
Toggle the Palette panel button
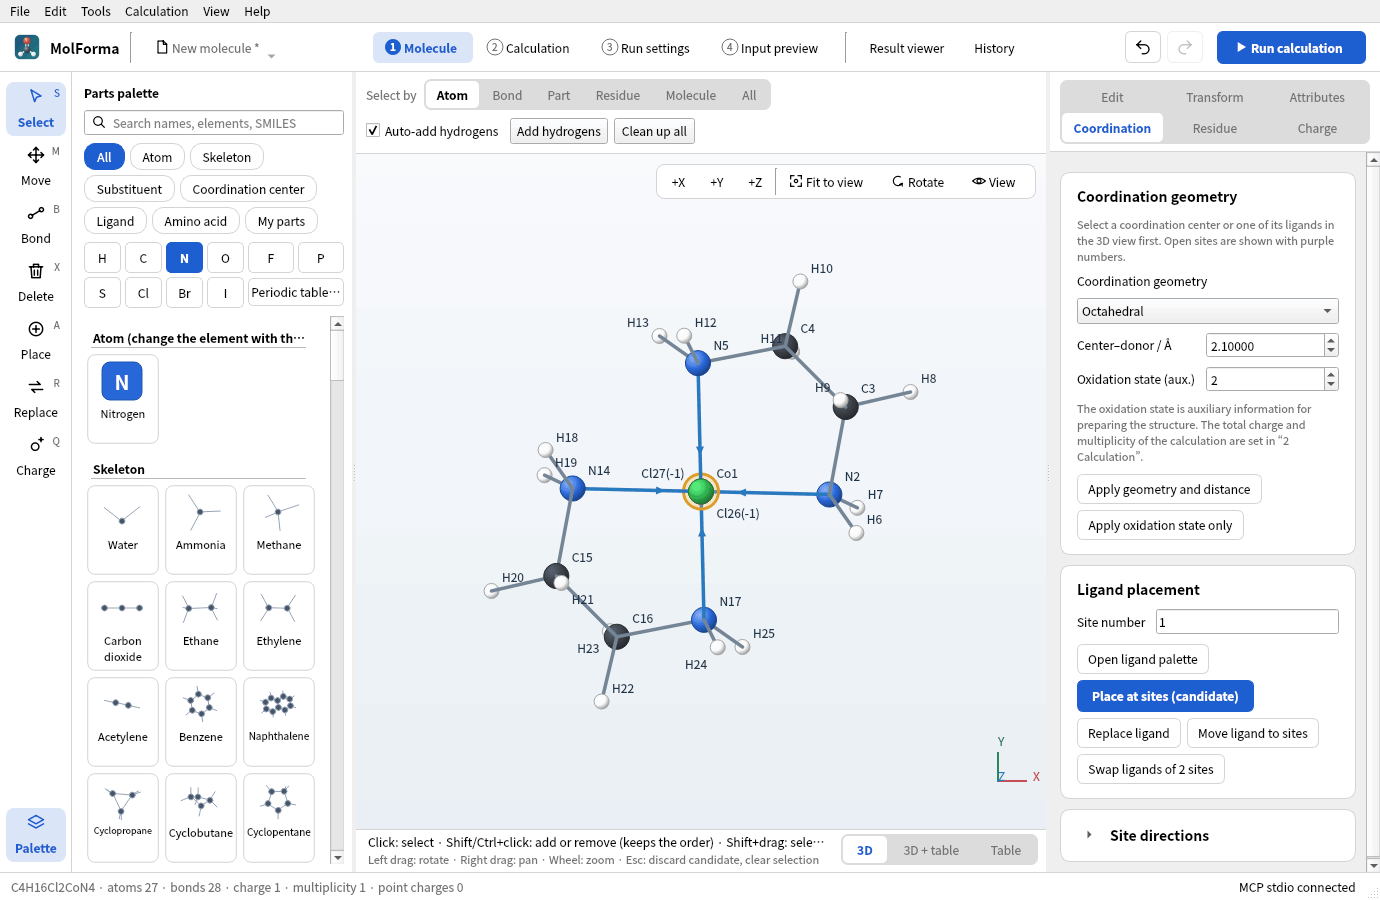tap(36, 834)
